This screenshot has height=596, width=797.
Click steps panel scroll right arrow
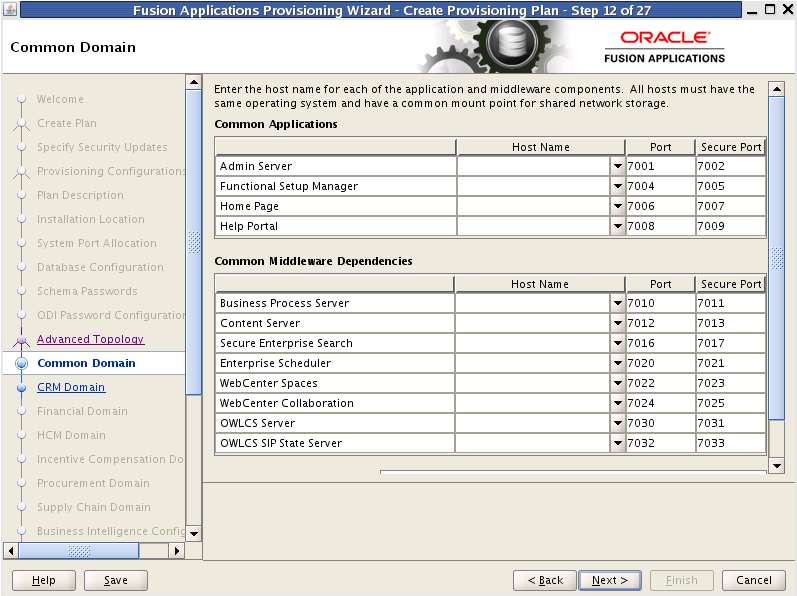[176, 551]
